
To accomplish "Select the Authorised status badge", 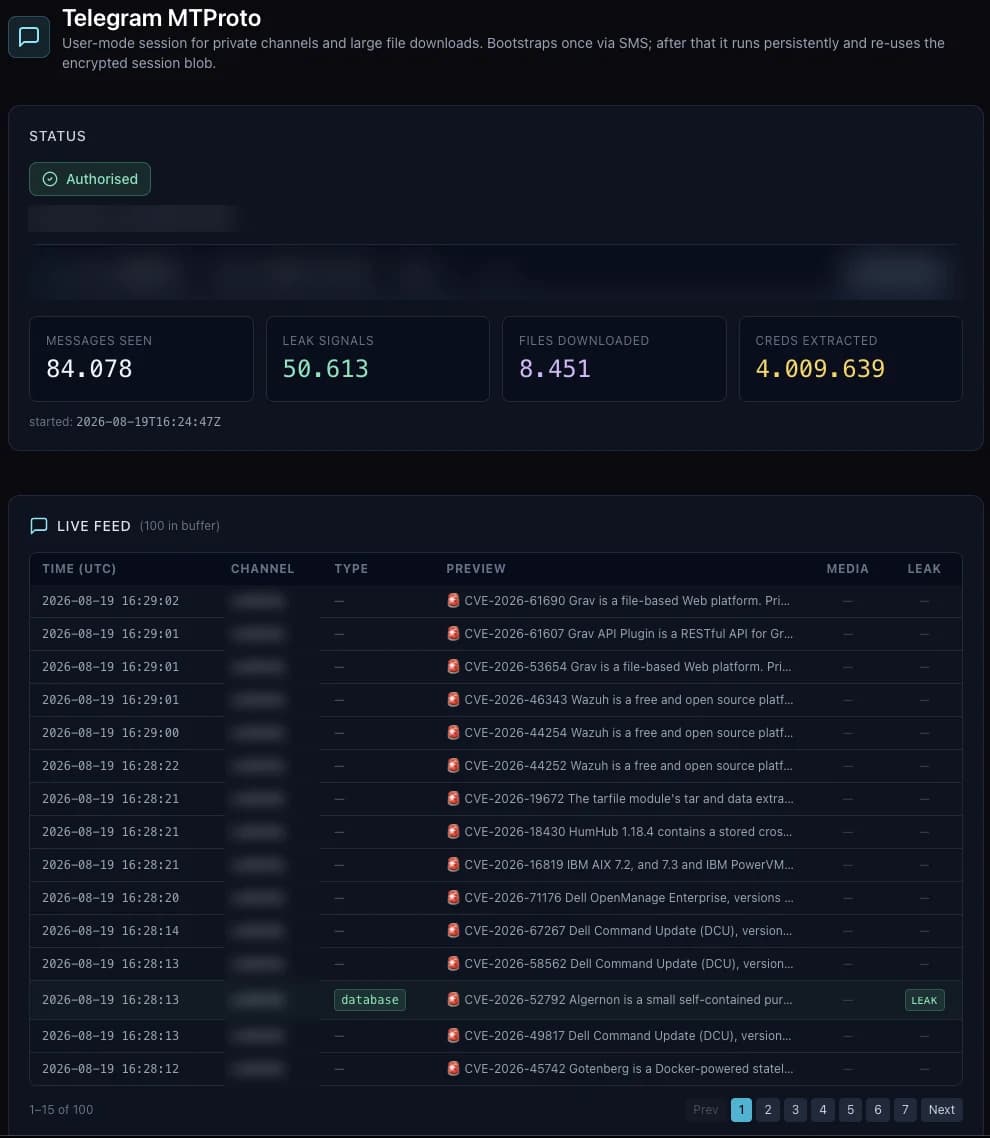I will [90, 179].
